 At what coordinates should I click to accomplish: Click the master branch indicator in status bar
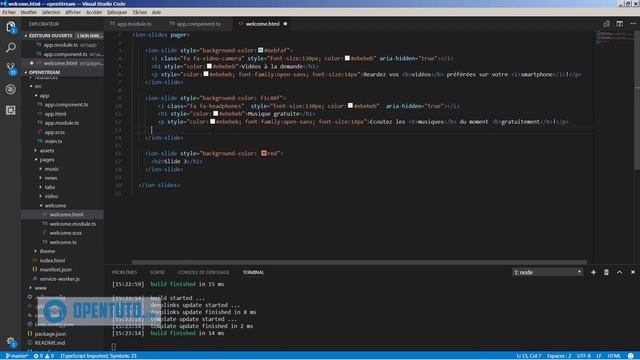click(x=16, y=356)
